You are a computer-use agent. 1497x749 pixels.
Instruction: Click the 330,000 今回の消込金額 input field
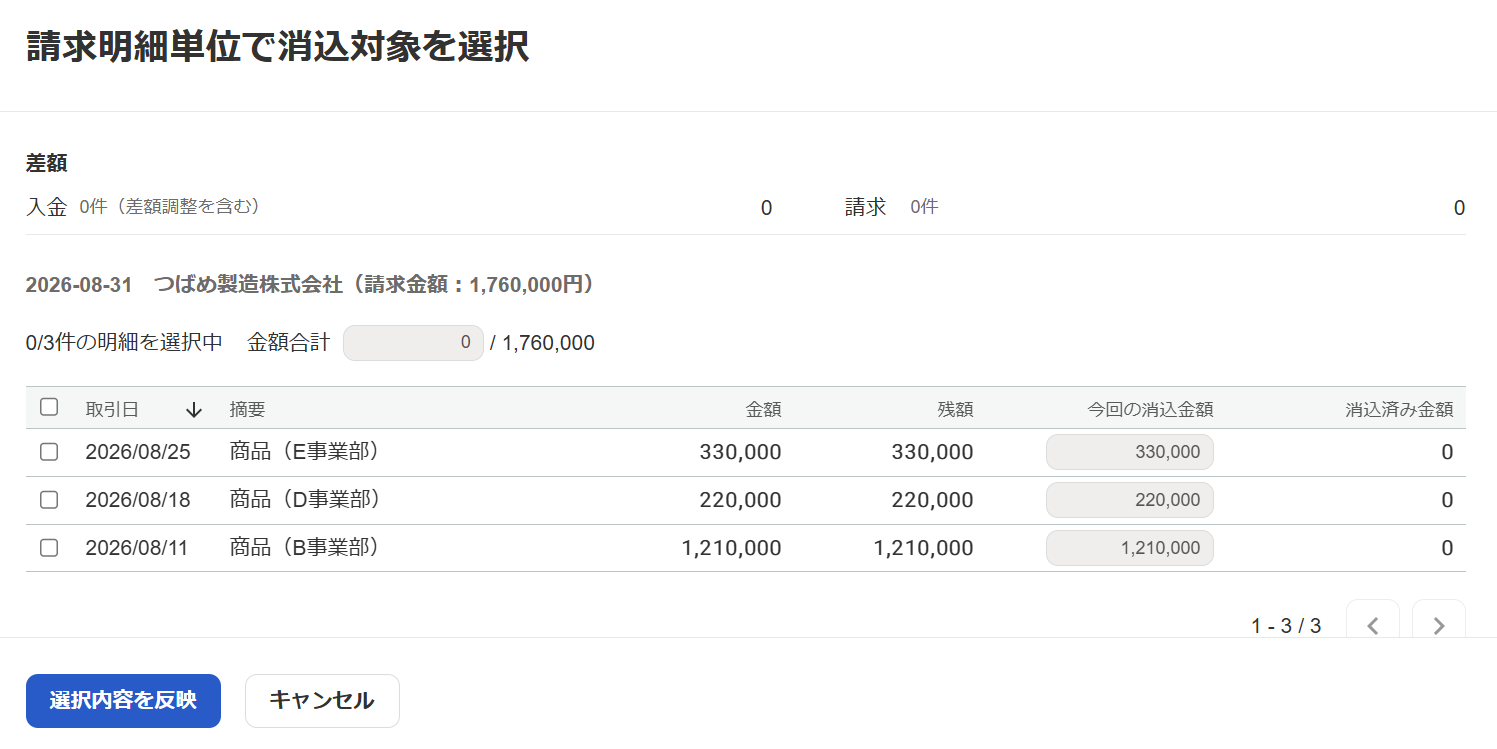point(1130,452)
